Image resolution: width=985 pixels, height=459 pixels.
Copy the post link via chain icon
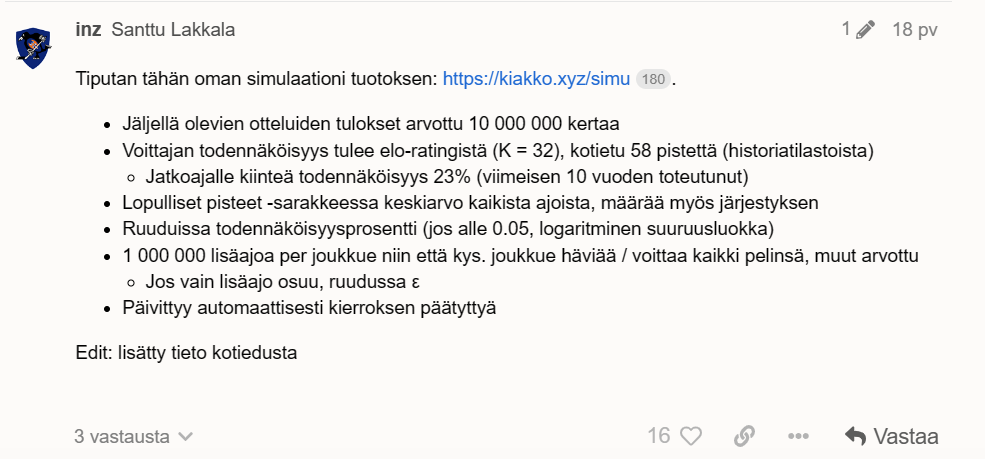pyautogui.click(x=744, y=436)
